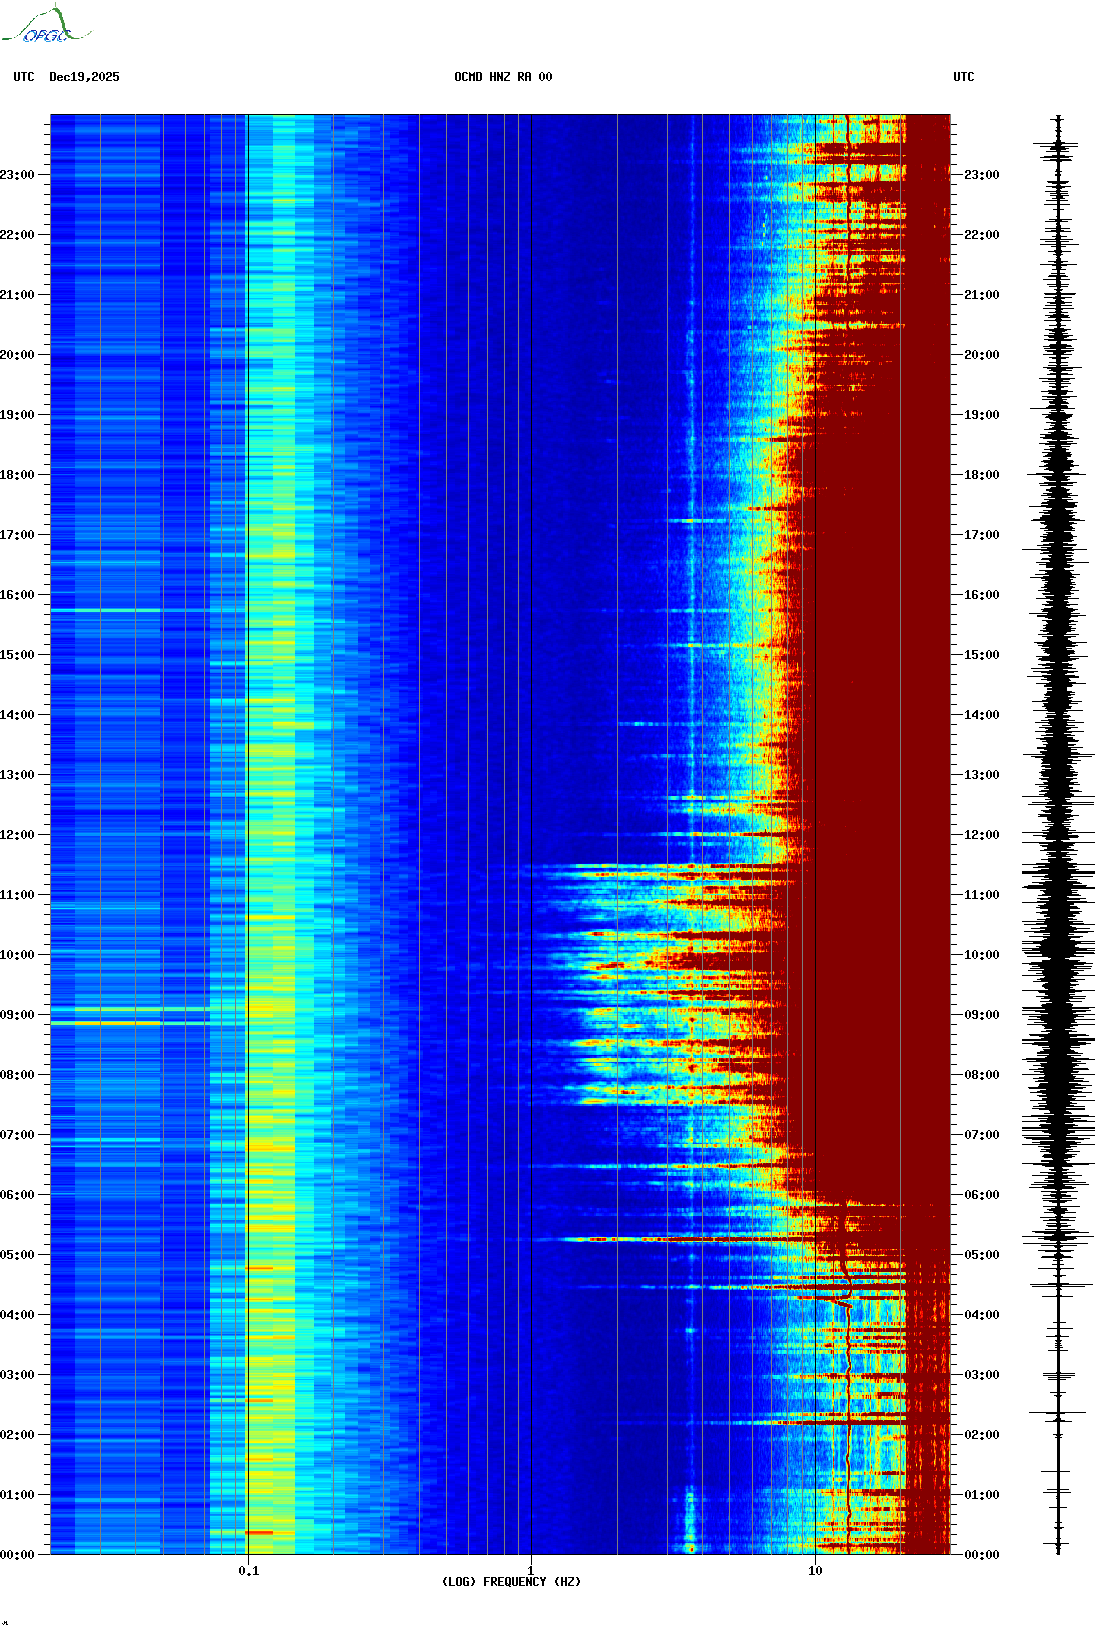Click the 21:00 label on right time axis

[x=980, y=295]
